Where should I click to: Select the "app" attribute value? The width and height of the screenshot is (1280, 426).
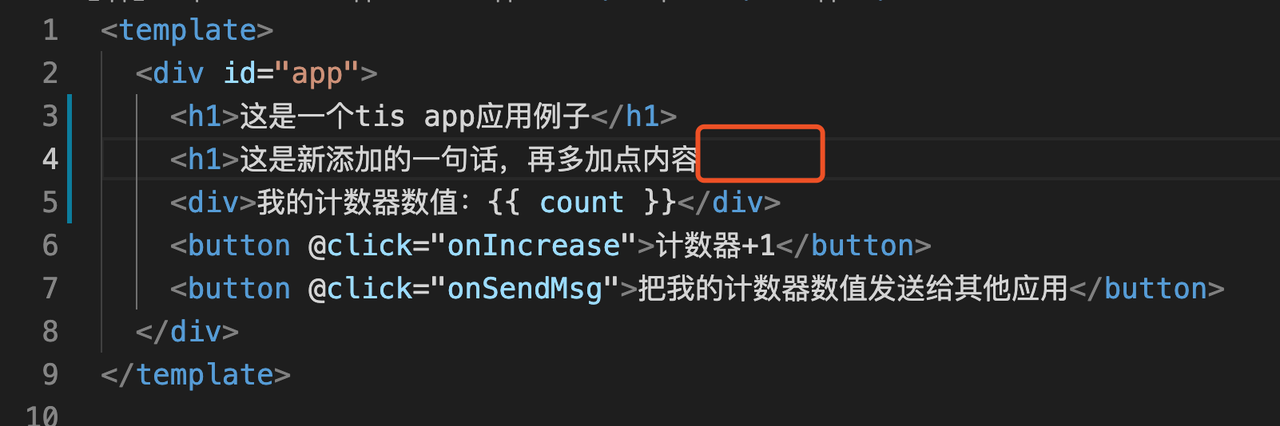(316, 73)
